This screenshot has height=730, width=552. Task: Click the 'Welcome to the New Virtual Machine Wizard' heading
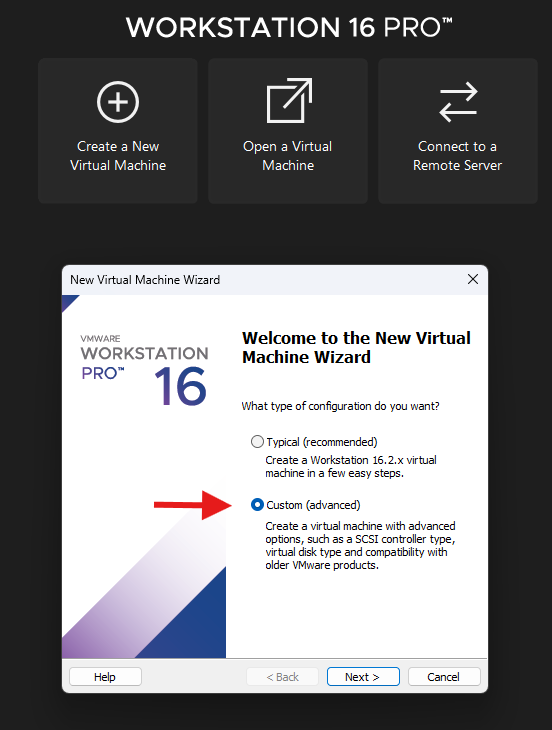click(x=356, y=347)
